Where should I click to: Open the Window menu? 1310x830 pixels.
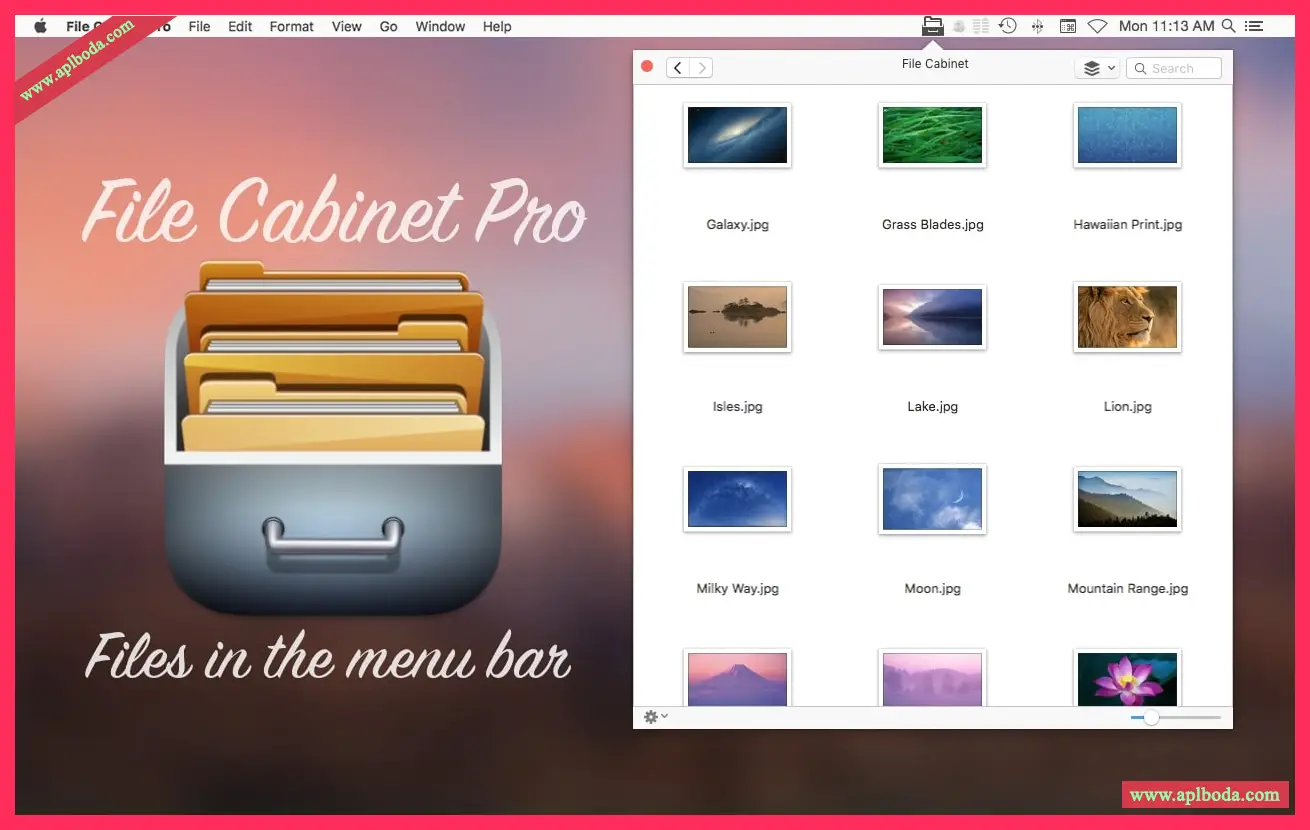click(x=440, y=26)
